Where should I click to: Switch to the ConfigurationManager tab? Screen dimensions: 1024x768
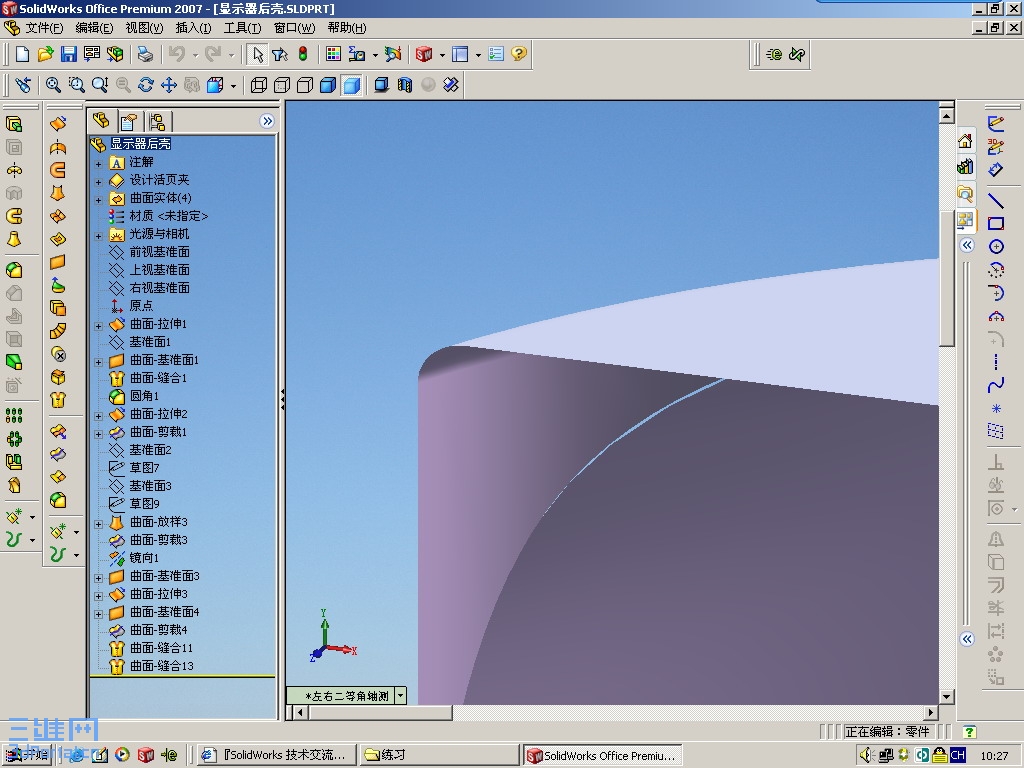pyautogui.click(x=157, y=121)
